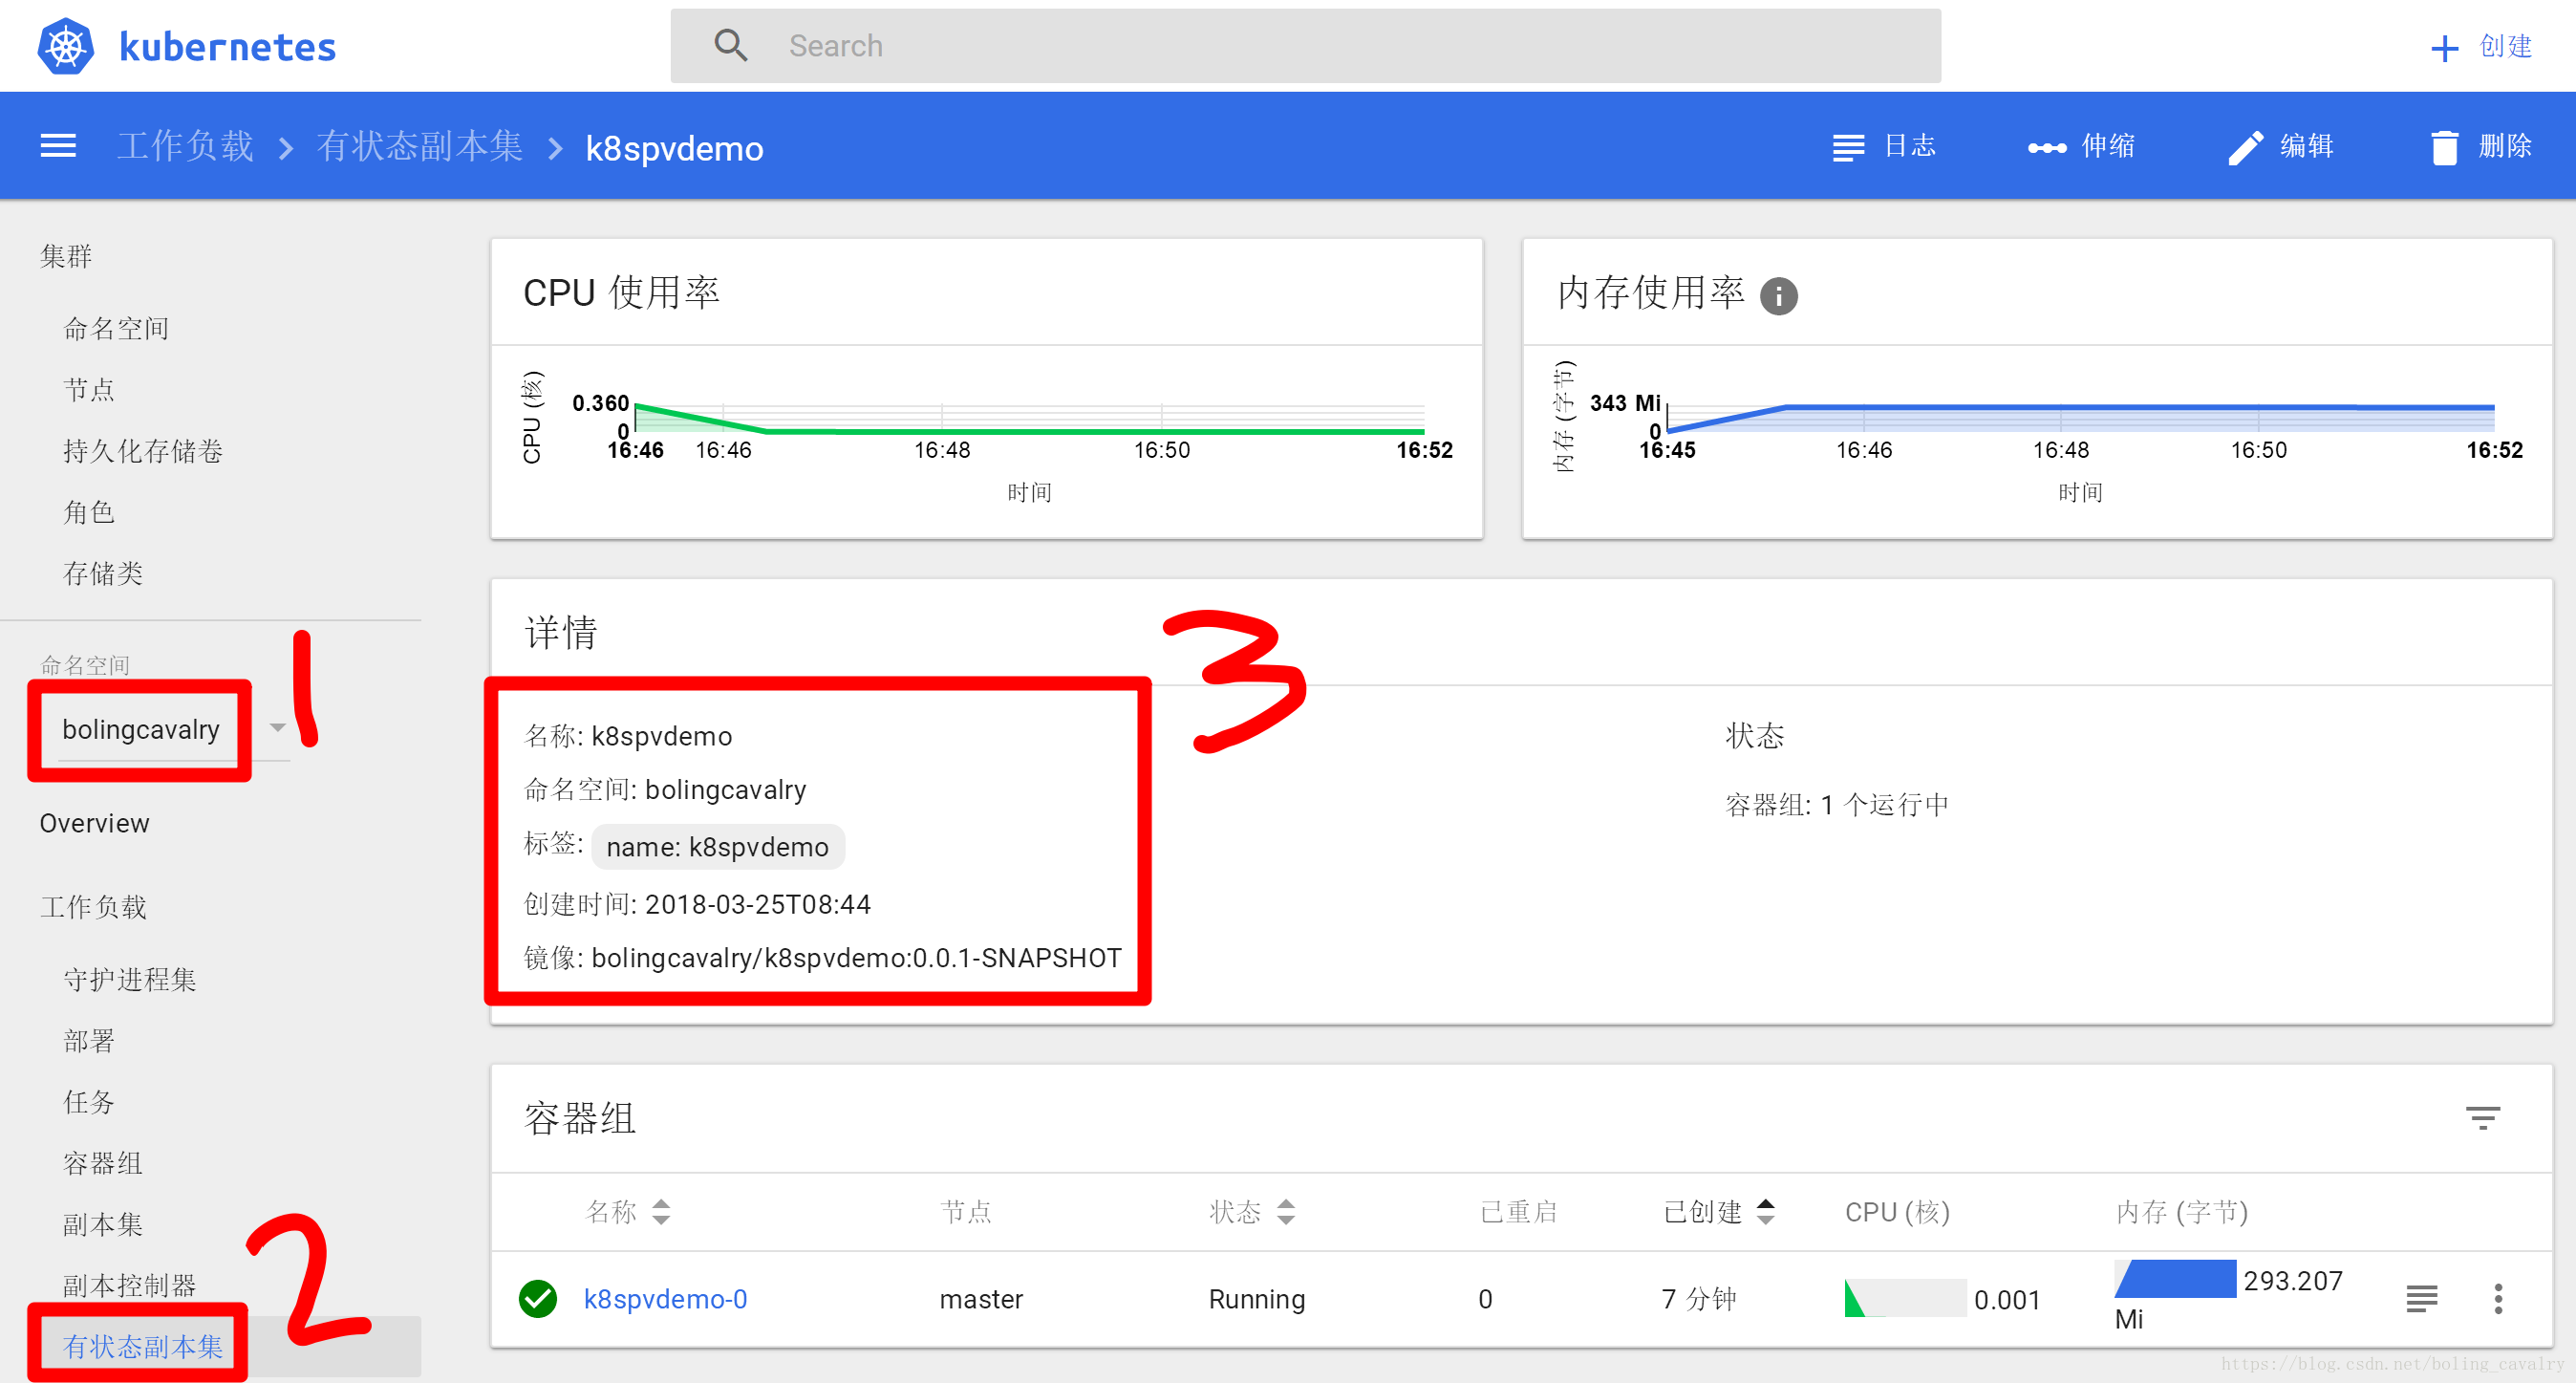The width and height of the screenshot is (2576, 1383).
Task: Open the pod list filter icon
Action: click(x=2482, y=1118)
